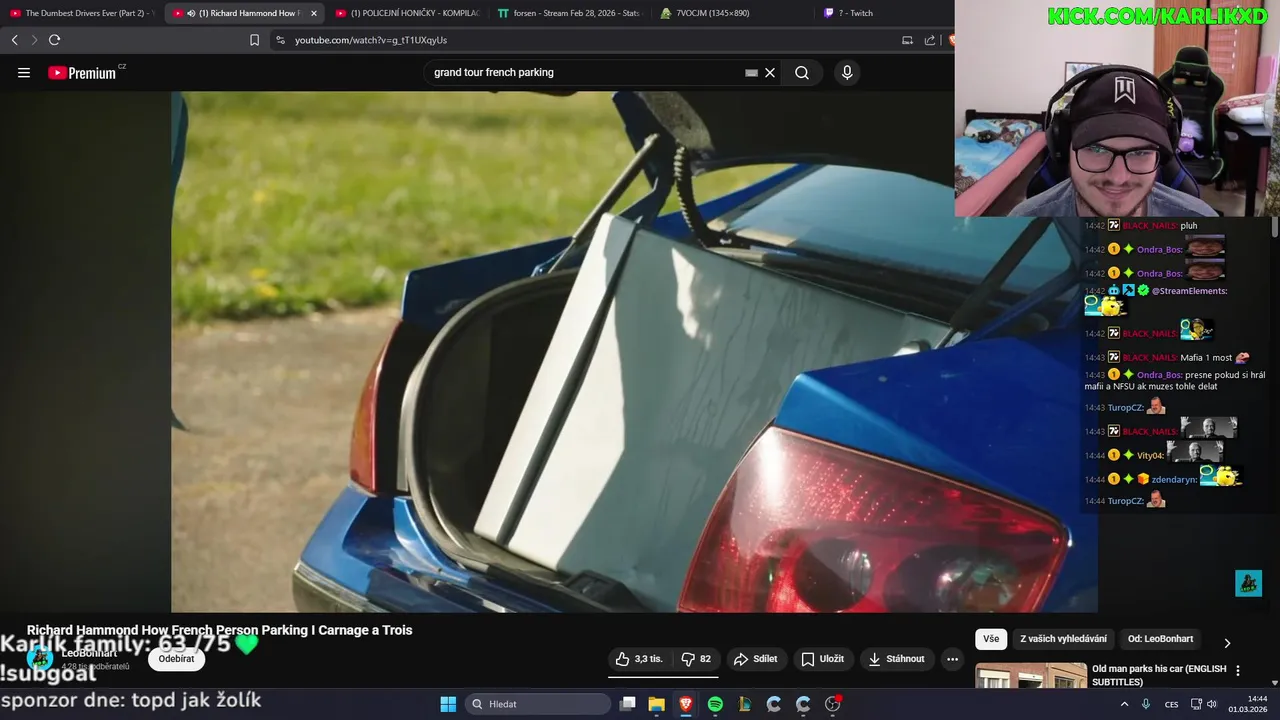Mute the Richard Hammond tab via speaker icon
Image resolution: width=1280 pixels, height=720 pixels.
coord(191,13)
